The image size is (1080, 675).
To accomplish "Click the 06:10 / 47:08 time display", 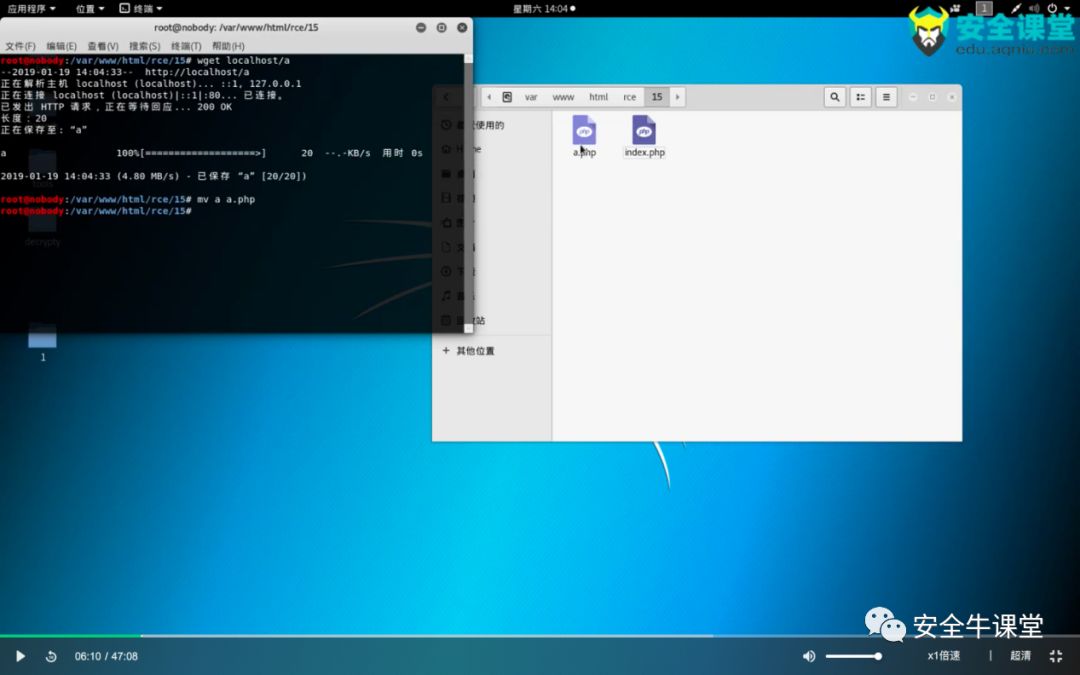I will [x=106, y=656].
